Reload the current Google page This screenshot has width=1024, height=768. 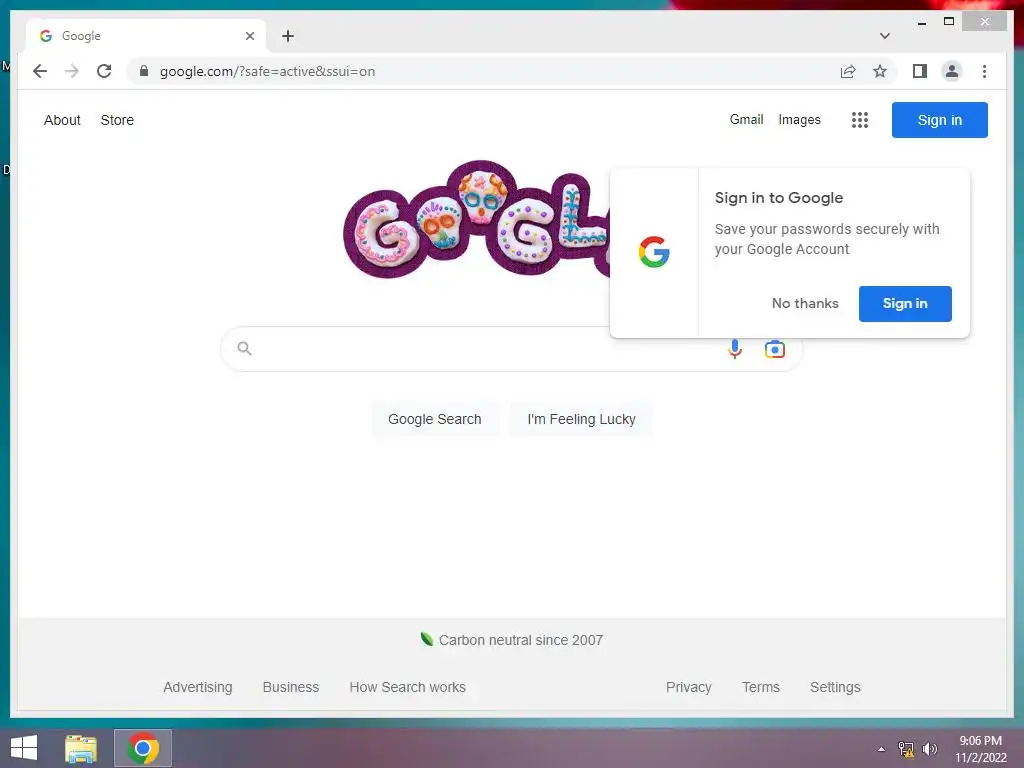tap(104, 71)
